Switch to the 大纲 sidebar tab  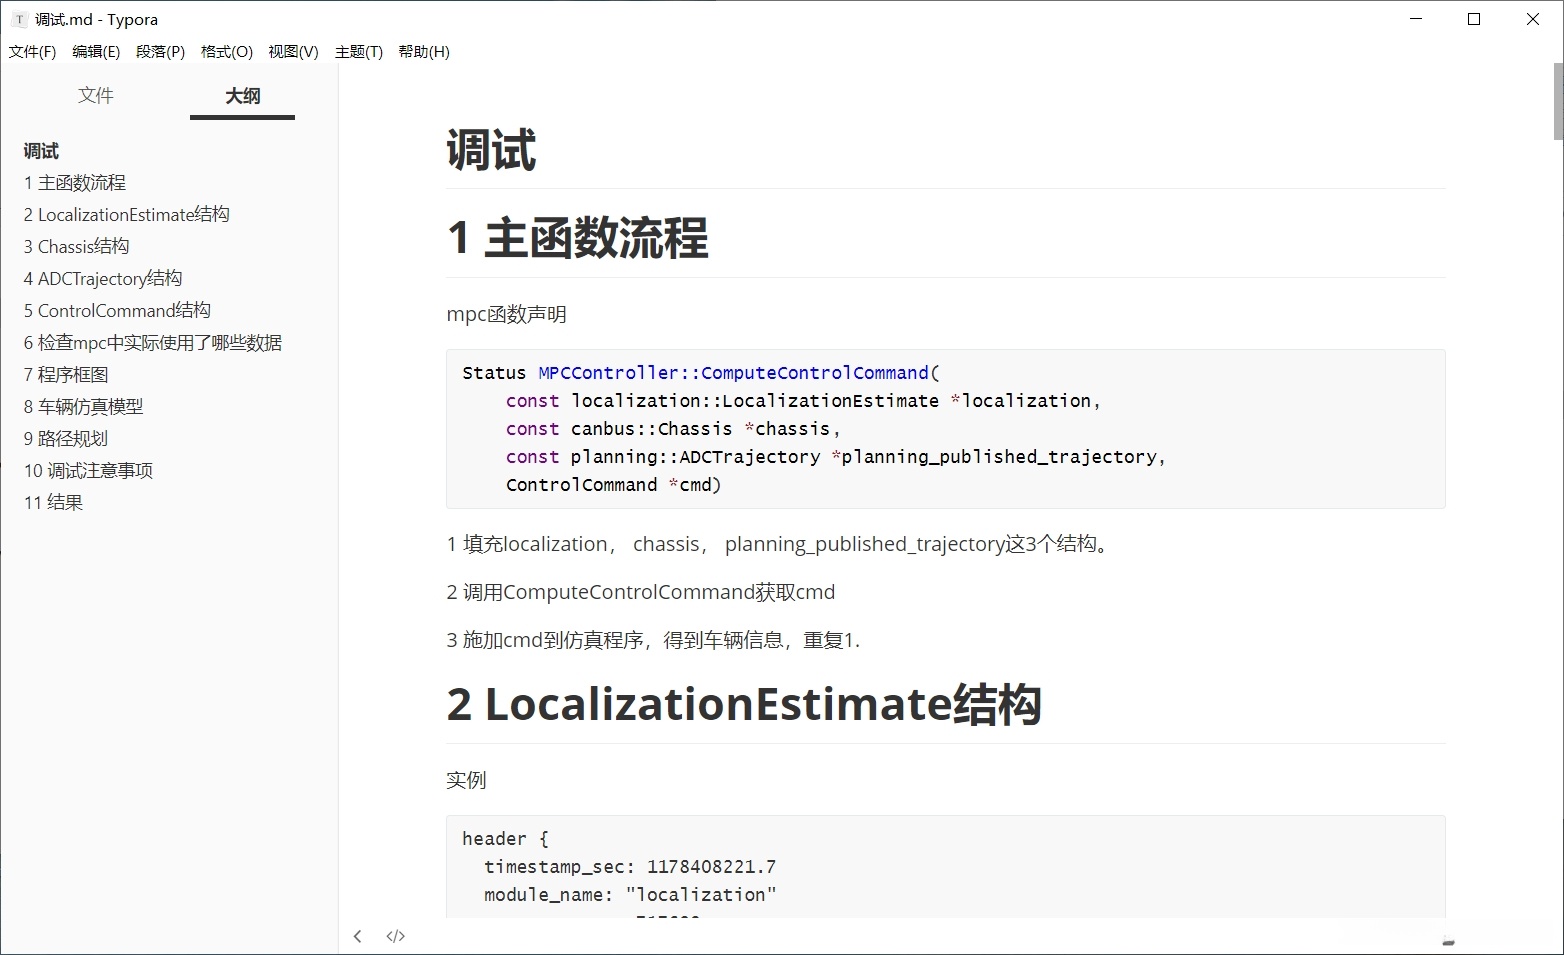241,96
